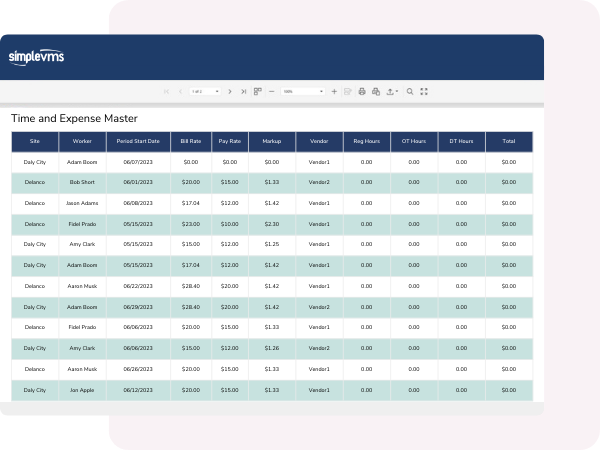The image size is (600, 450).
Task: Jump to the last report page
Action: point(244,91)
